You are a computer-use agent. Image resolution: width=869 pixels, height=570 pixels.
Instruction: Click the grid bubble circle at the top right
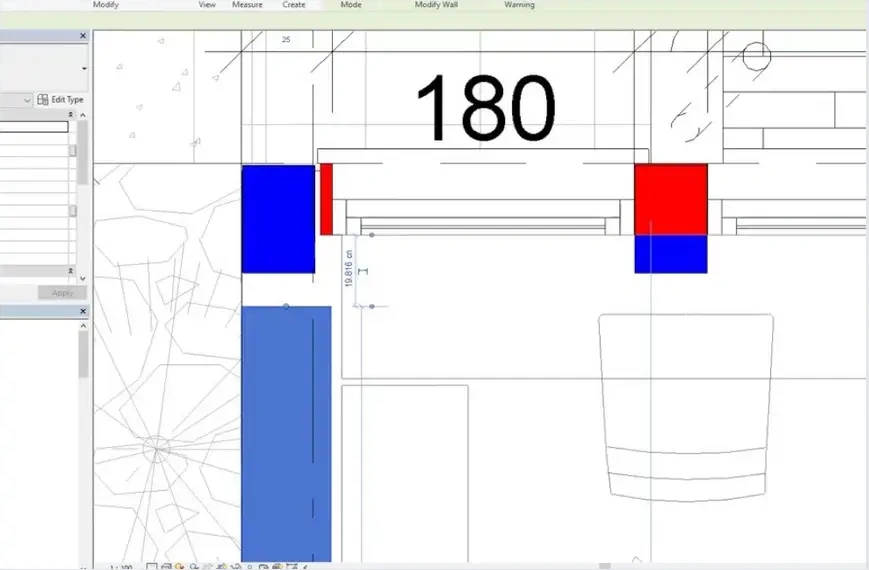point(756,57)
